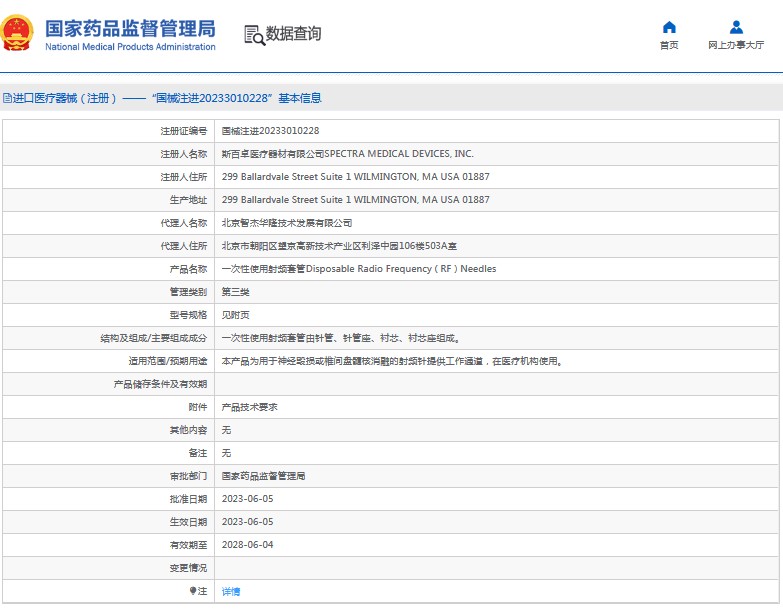Click 网上办事大厅 text link
Viewport: 783px width, 611px height.
coord(736,45)
